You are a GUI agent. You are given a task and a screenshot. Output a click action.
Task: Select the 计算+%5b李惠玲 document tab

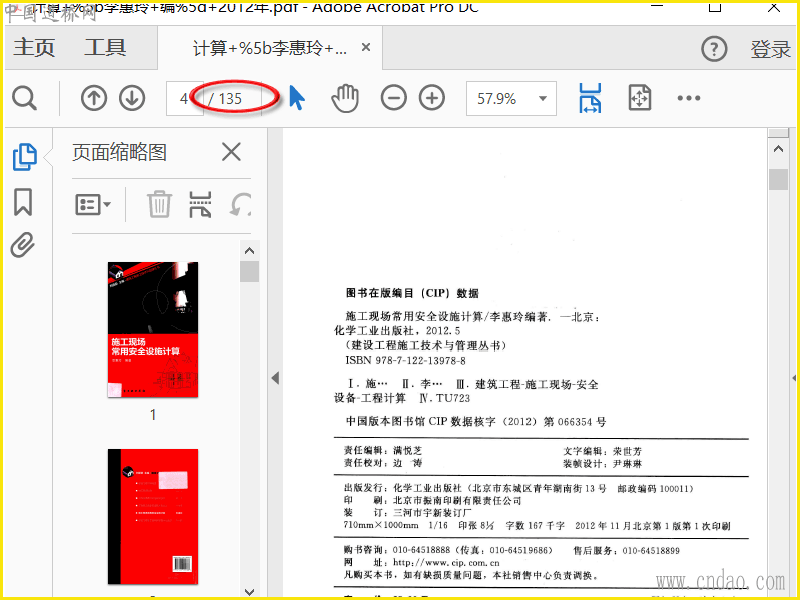pyautogui.click(x=269, y=48)
